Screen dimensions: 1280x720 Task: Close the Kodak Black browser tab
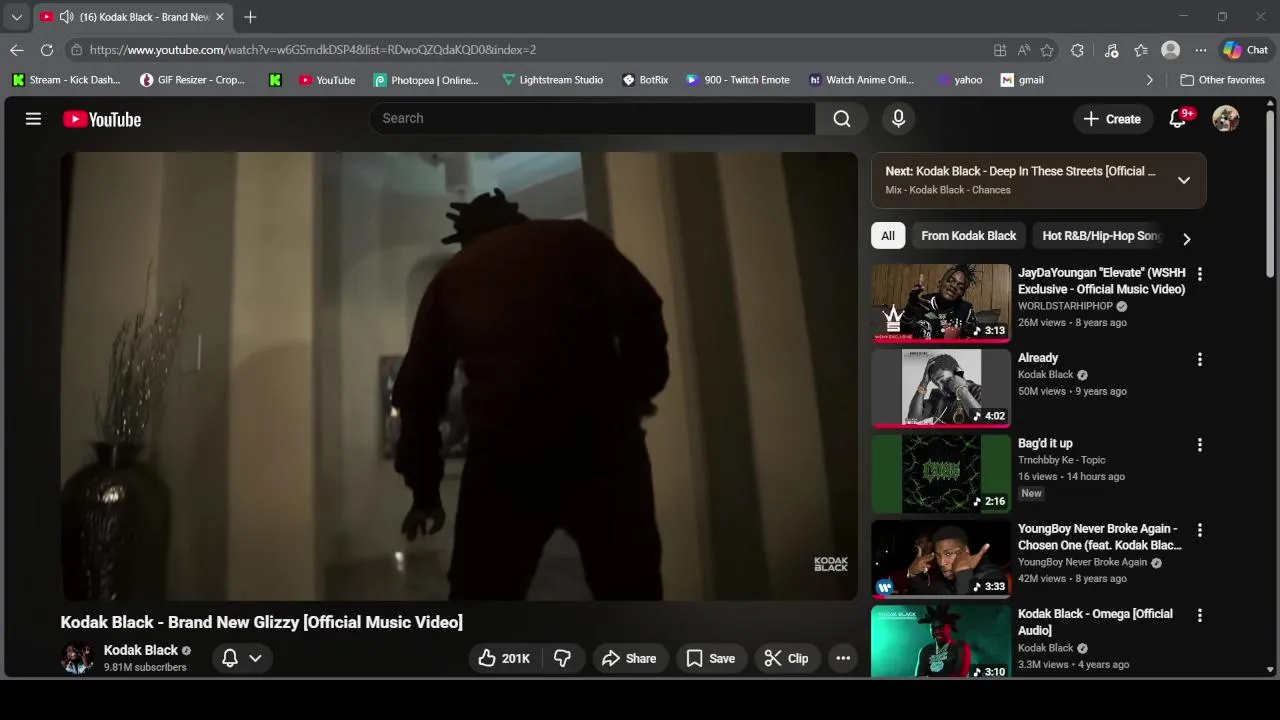point(220,17)
